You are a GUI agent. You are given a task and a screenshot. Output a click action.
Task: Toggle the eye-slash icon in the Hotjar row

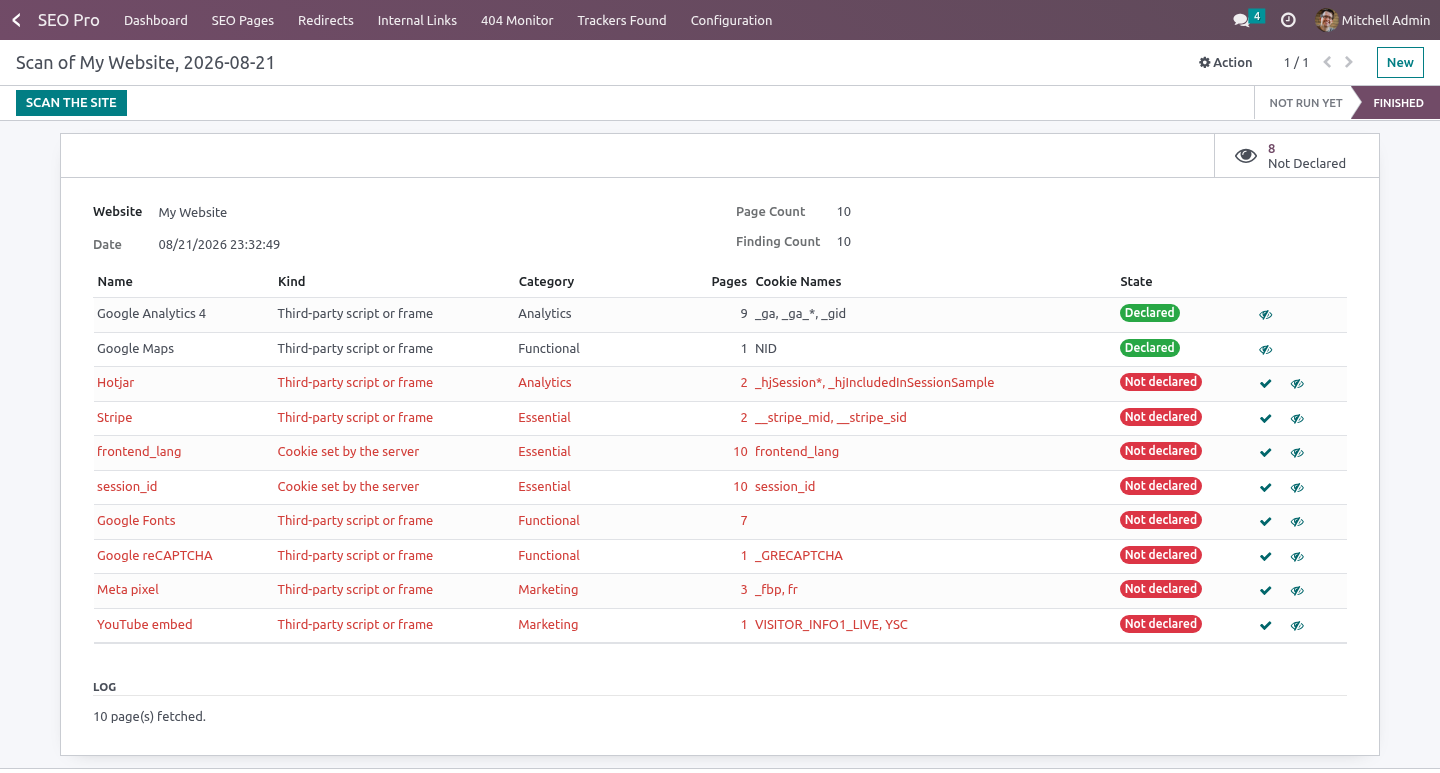1297,384
